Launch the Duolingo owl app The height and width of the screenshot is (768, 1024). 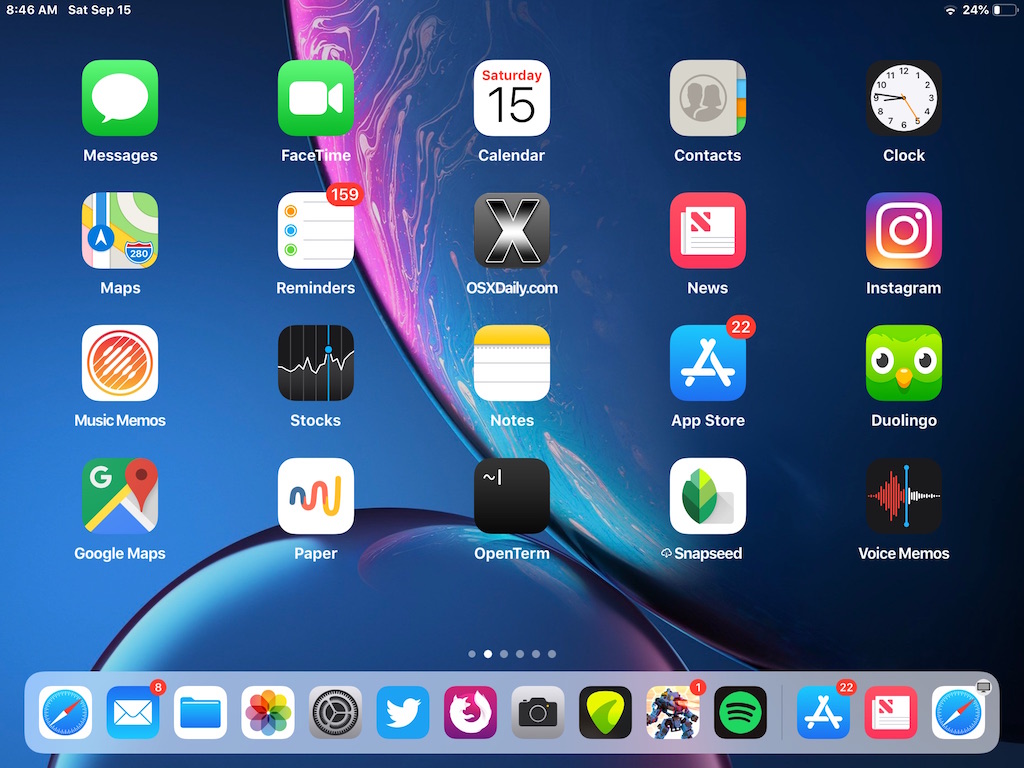904,363
